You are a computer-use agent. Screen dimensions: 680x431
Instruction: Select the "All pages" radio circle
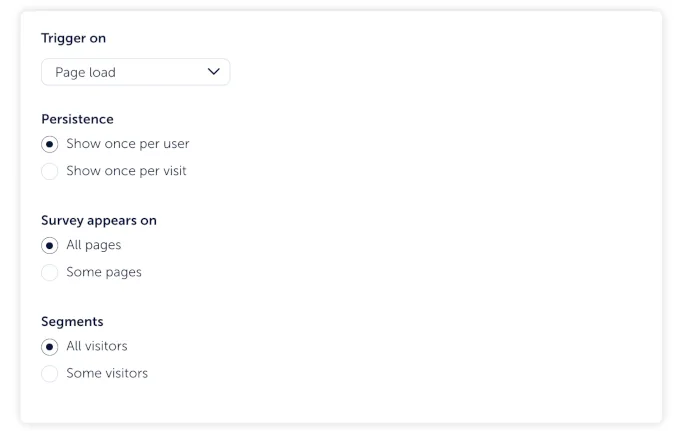pyautogui.click(x=50, y=245)
